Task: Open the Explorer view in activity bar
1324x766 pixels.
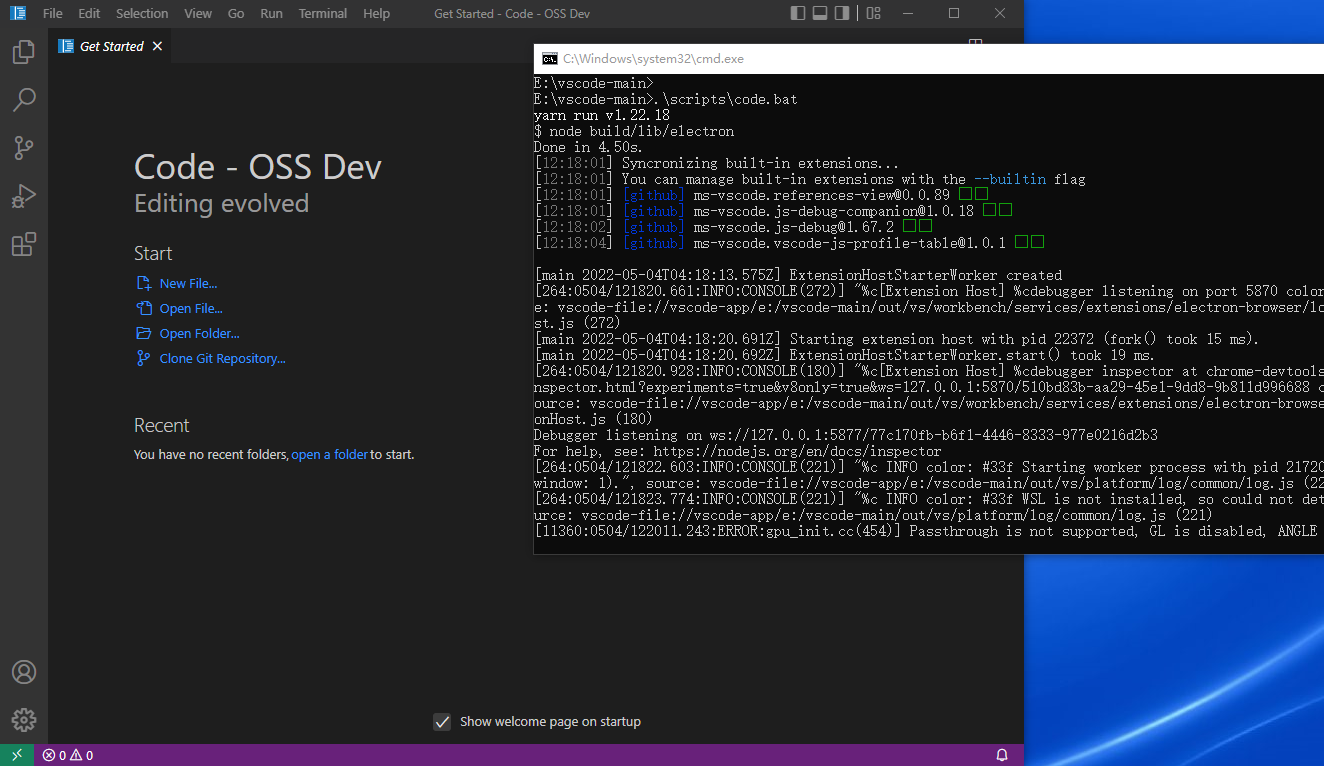Action: (24, 52)
